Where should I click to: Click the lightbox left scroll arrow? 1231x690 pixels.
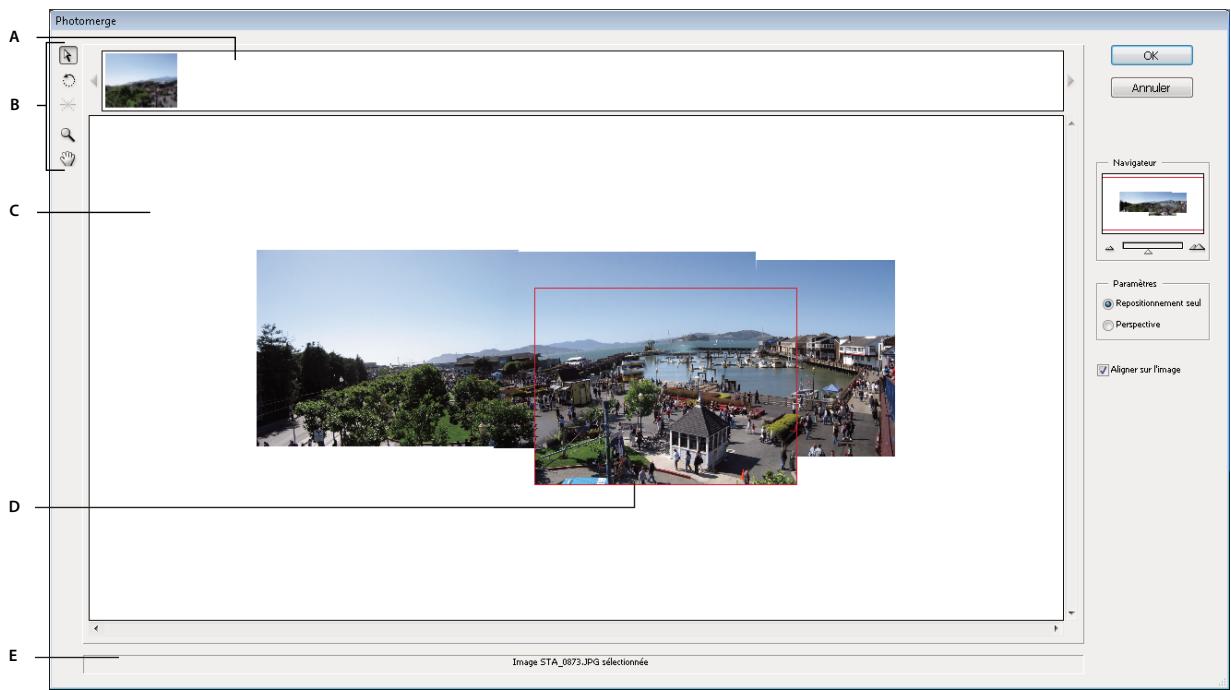[94, 80]
